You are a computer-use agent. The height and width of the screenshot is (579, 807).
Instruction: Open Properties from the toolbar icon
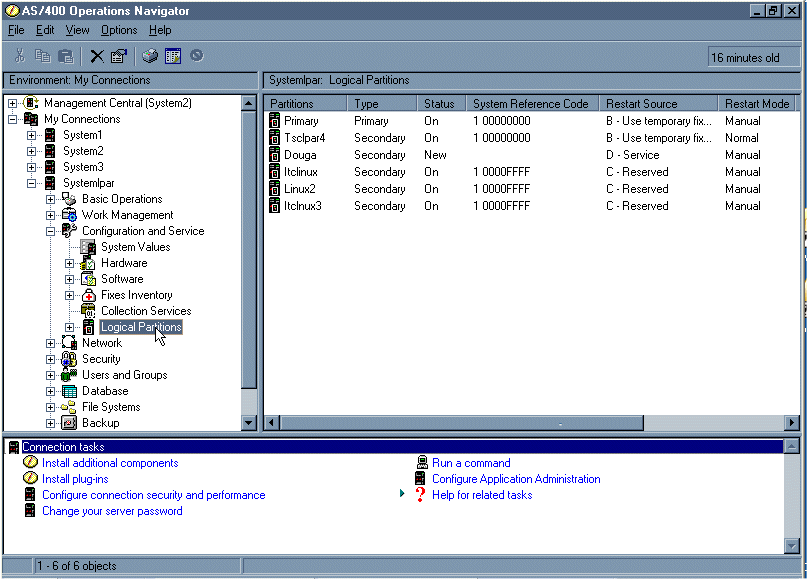click(119, 56)
